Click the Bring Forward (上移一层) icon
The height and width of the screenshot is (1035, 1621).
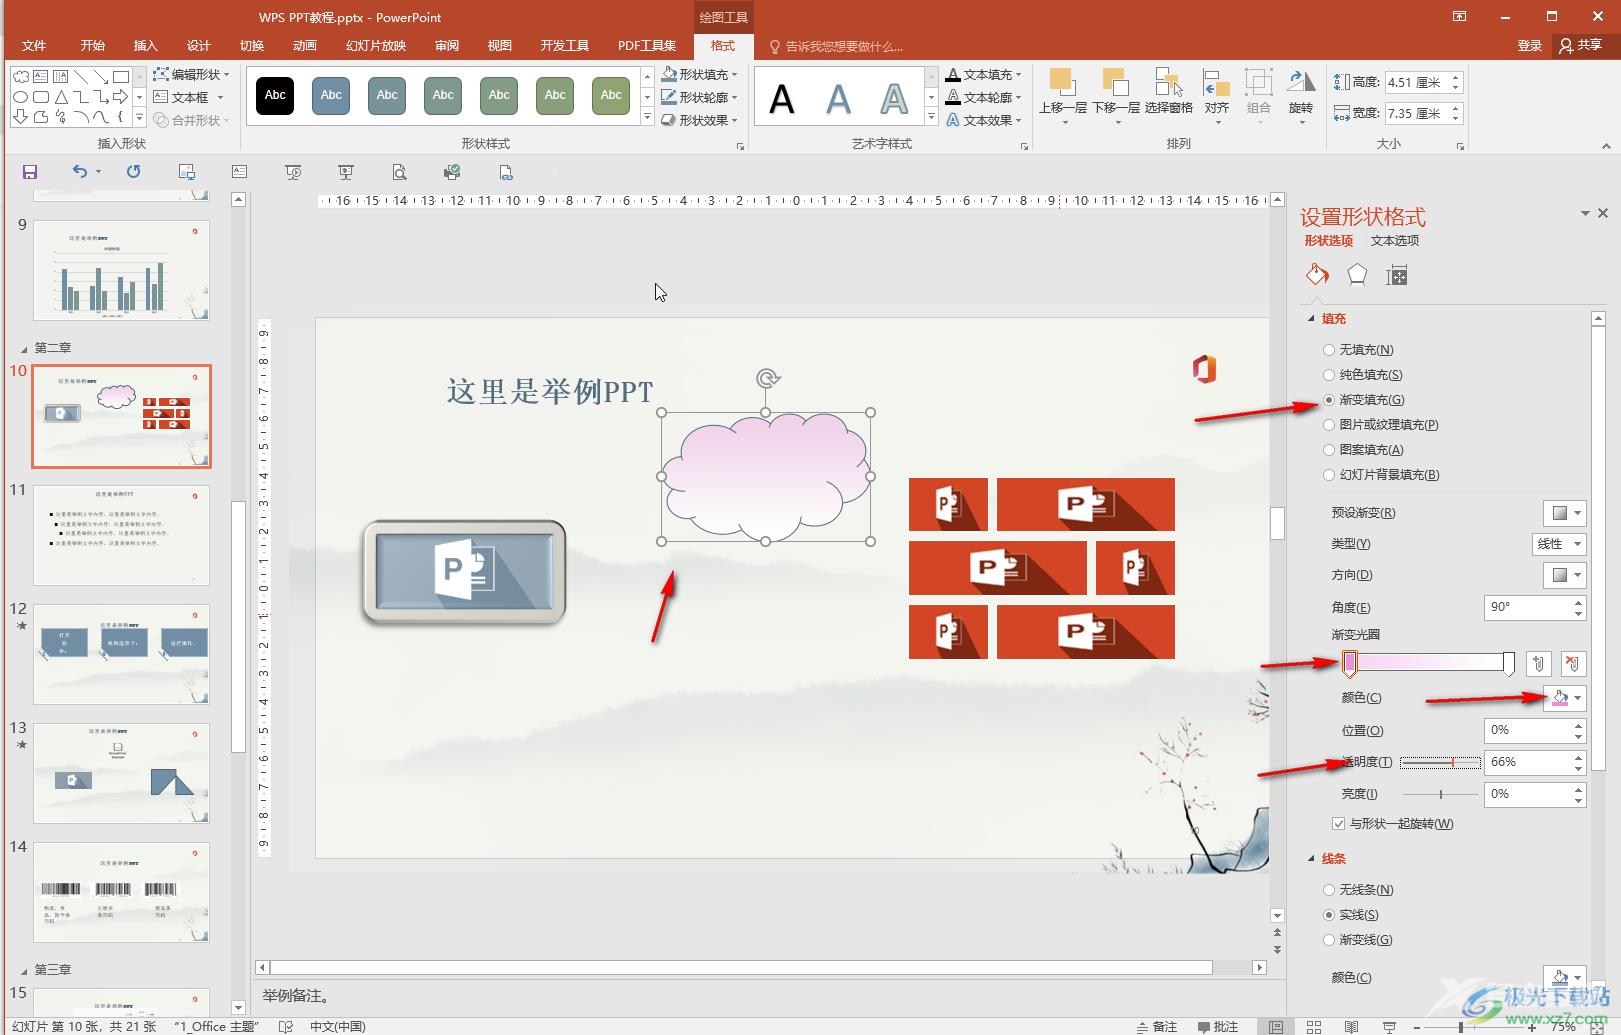(x=1062, y=83)
